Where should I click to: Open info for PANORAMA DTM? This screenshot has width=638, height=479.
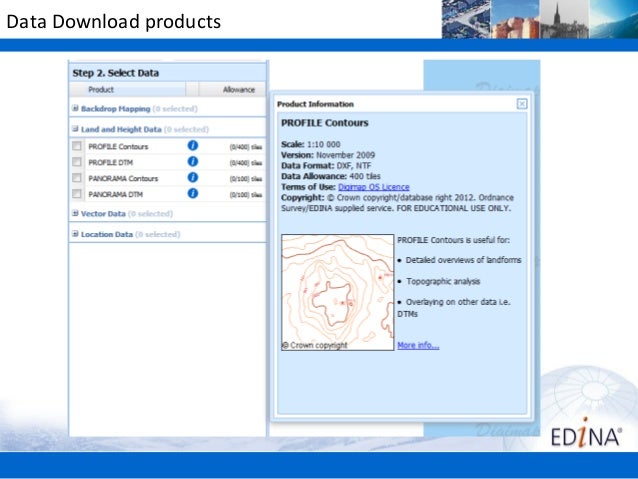193,193
